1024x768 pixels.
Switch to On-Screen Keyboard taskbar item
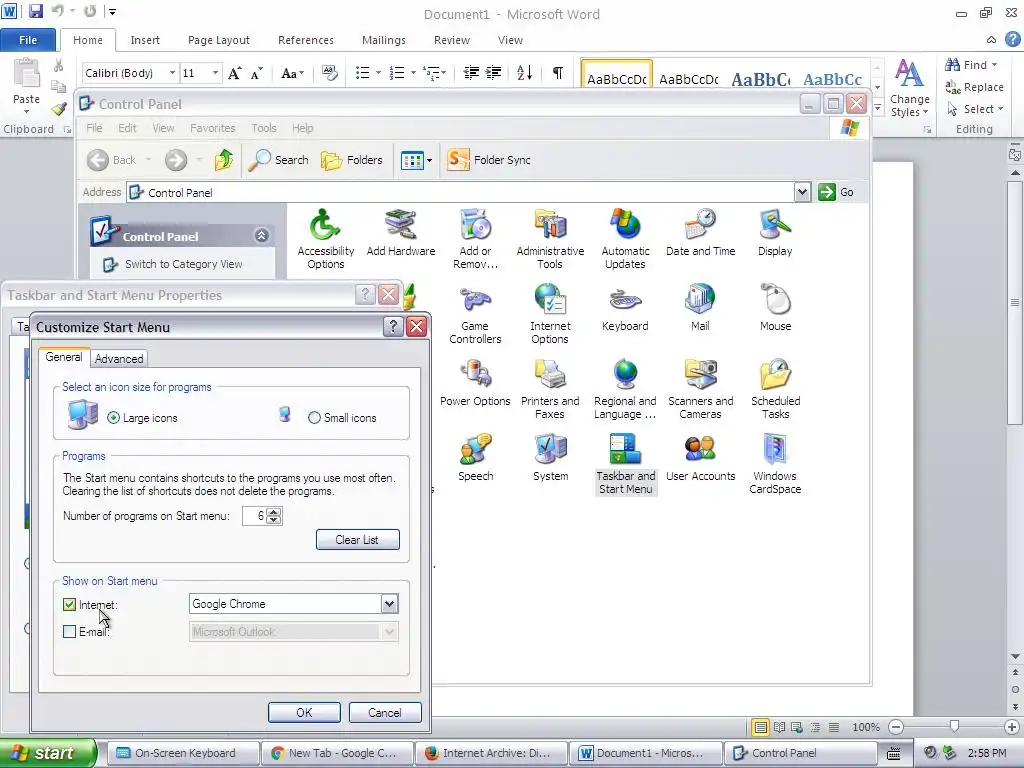point(182,753)
